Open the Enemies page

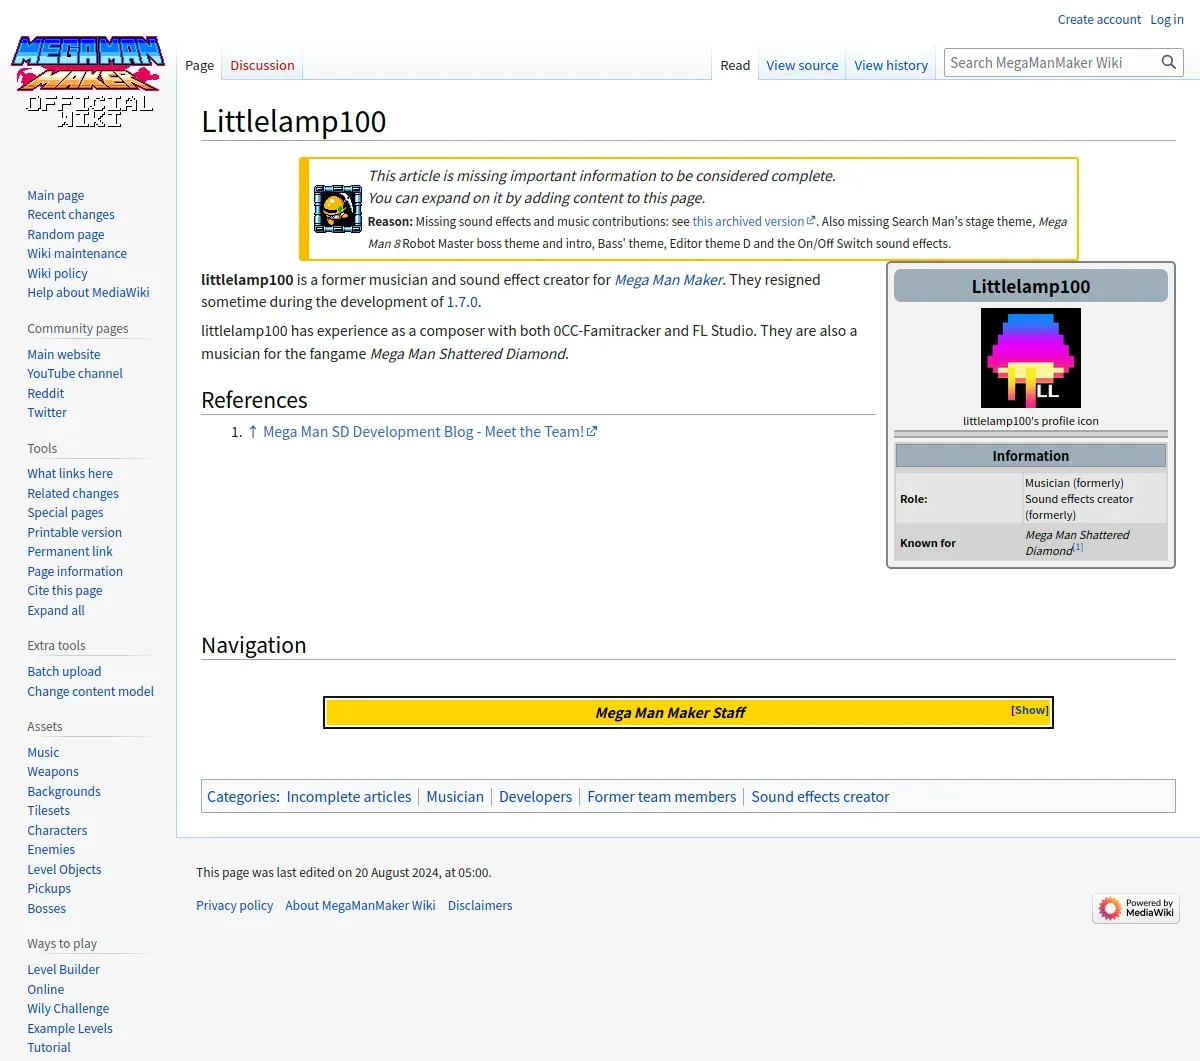tap(51, 849)
